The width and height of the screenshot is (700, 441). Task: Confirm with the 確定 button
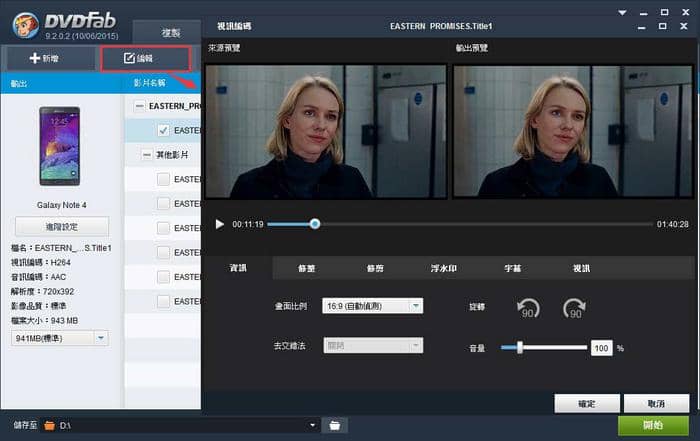pyautogui.click(x=587, y=404)
